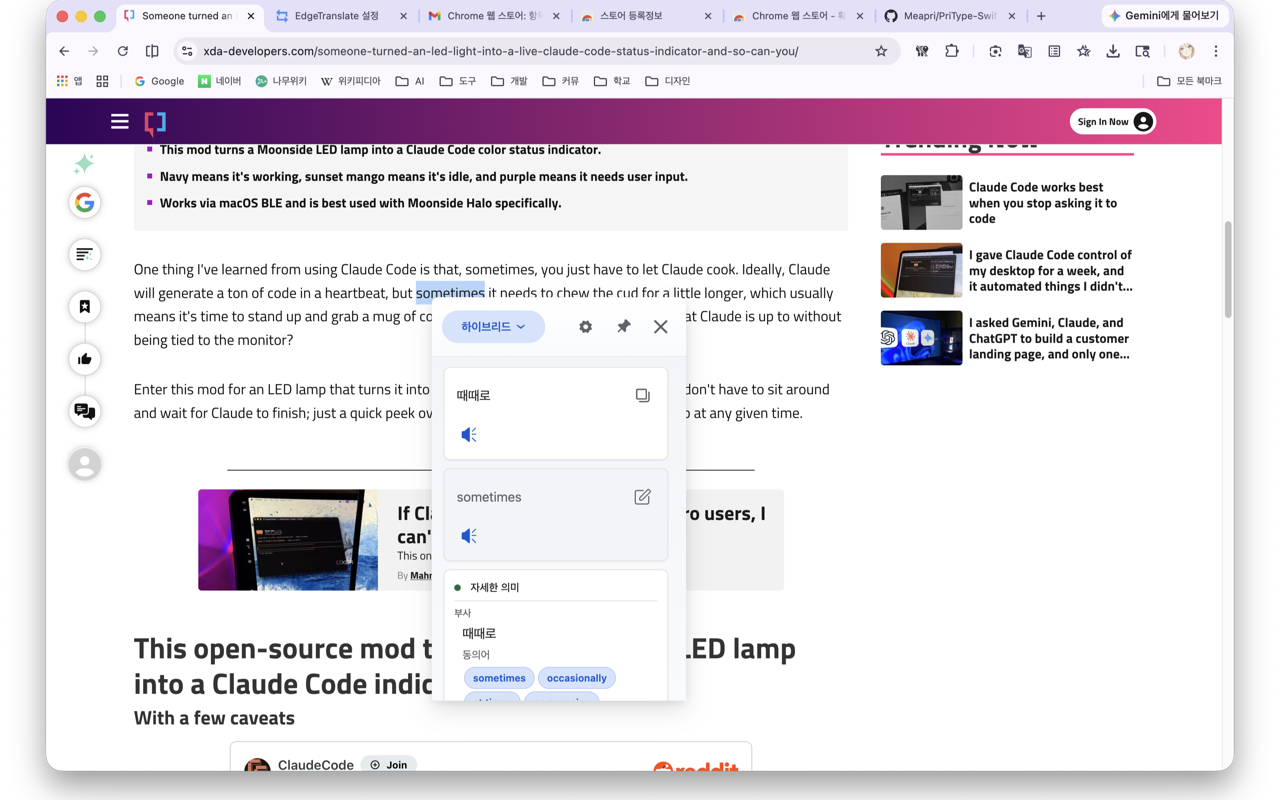Screen dimensions: 1280x800
Task: Open the Google bookmark
Action: tap(159, 81)
